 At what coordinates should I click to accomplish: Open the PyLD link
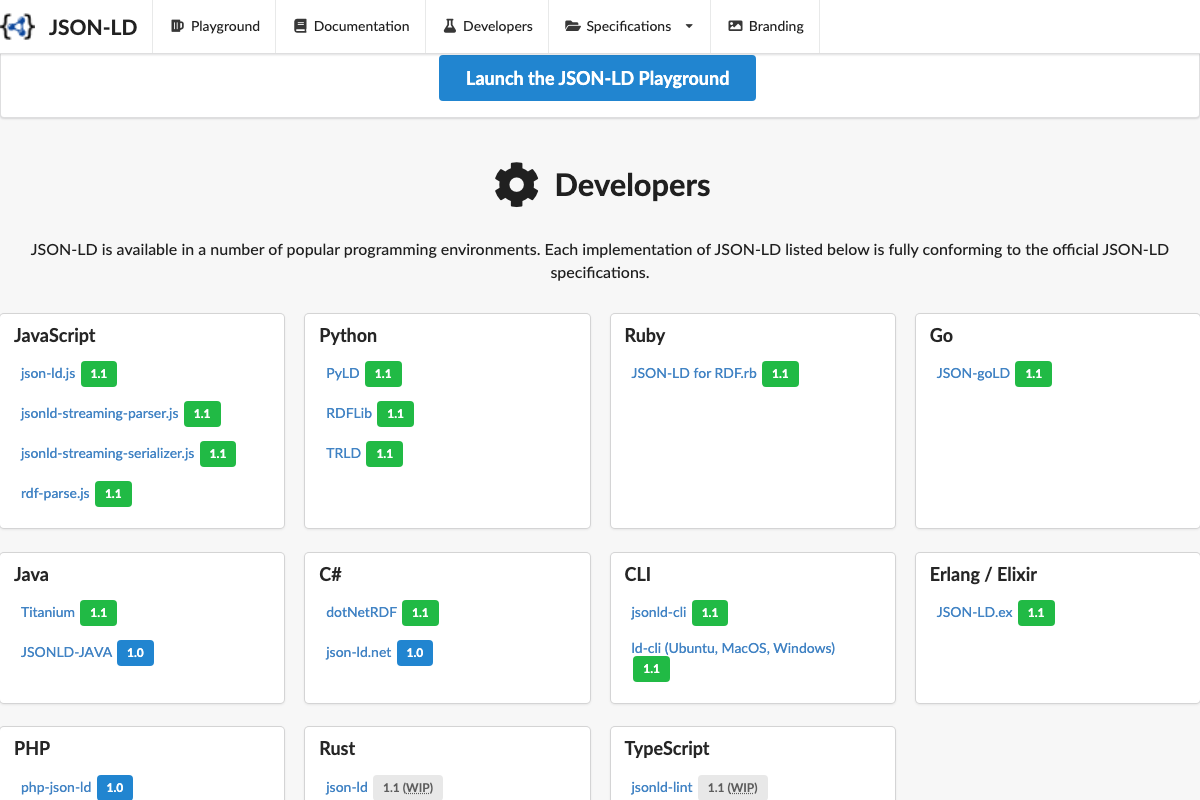[x=342, y=373]
